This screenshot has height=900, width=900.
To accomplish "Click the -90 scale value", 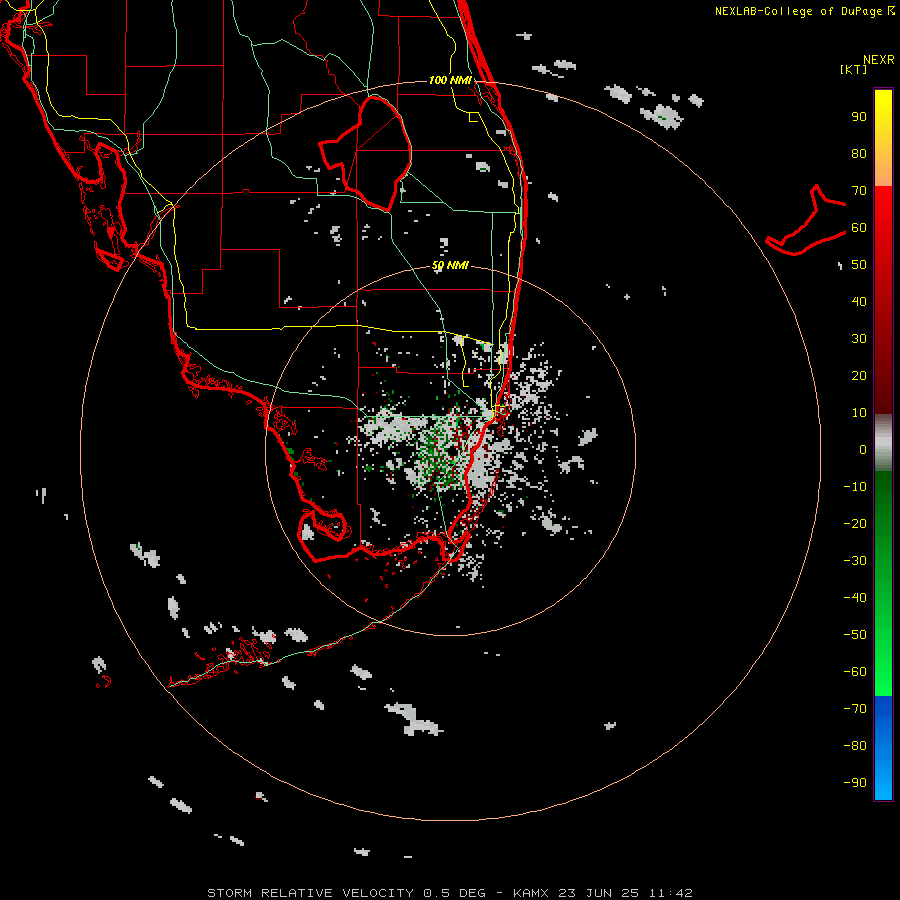I will (x=855, y=783).
